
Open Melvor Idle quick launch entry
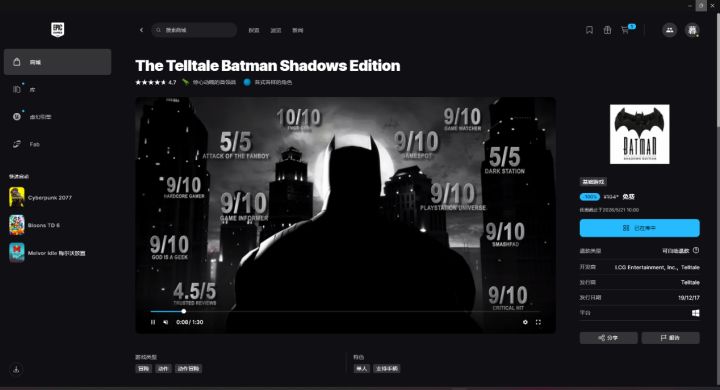[x=56, y=253]
